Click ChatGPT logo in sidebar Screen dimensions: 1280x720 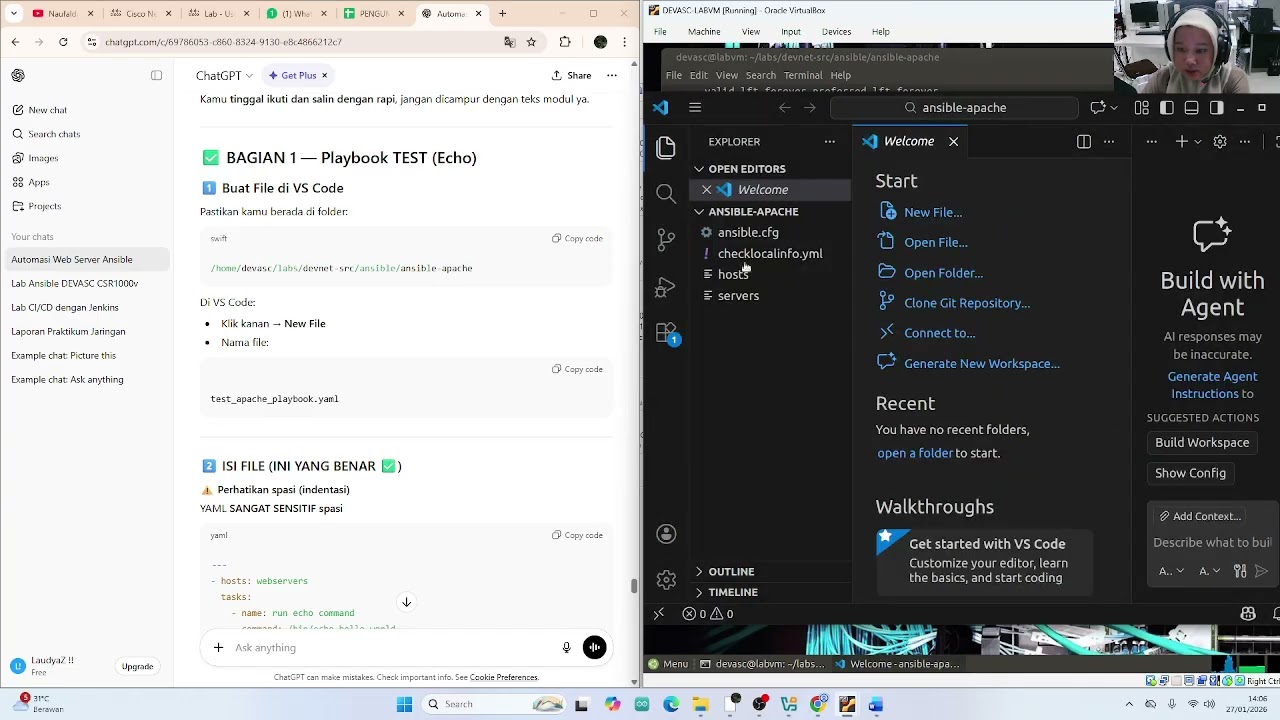[18, 76]
